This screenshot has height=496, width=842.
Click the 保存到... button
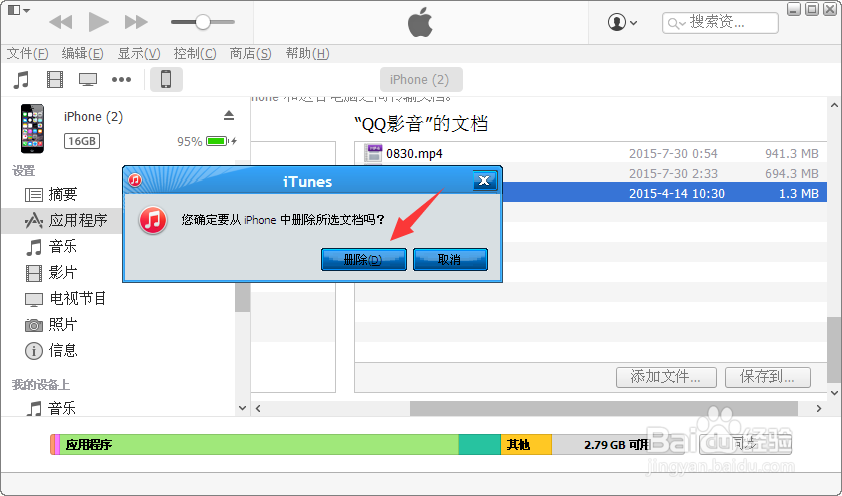pyautogui.click(x=767, y=377)
